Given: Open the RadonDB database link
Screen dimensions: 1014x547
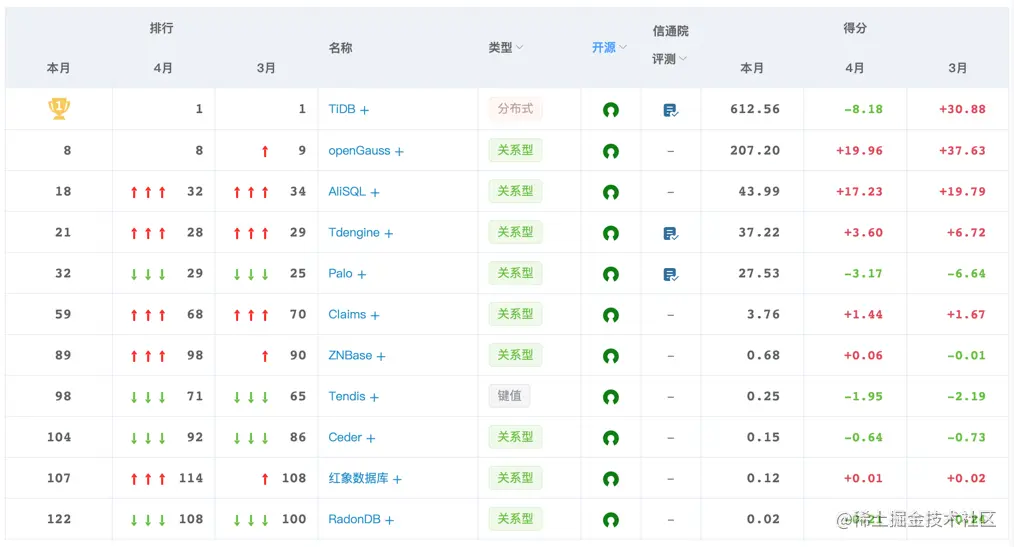Looking at the screenshot, I should click(x=354, y=519).
